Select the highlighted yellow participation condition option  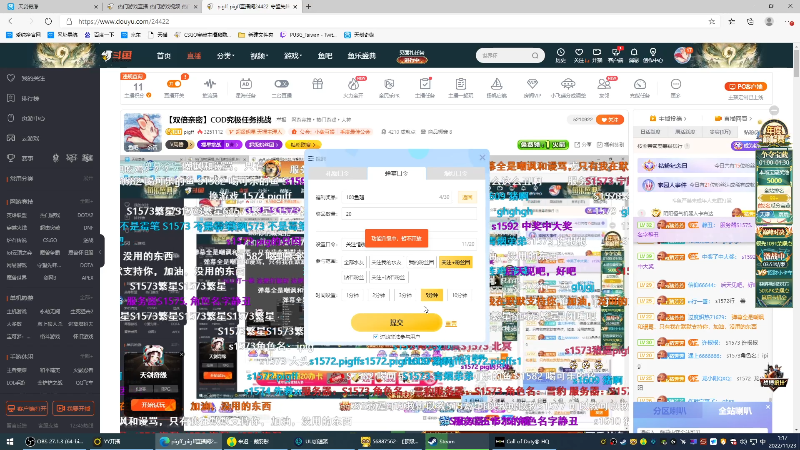tap(455, 262)
